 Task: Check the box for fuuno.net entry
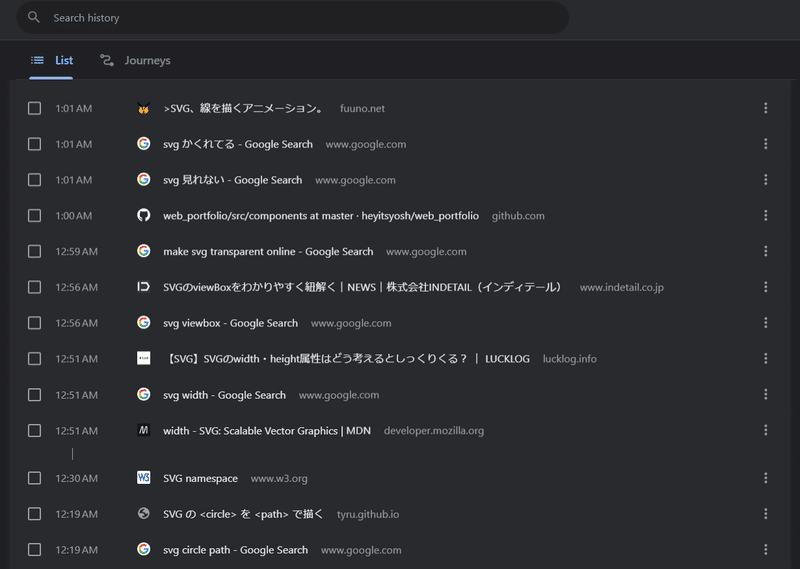pos(35,108)
